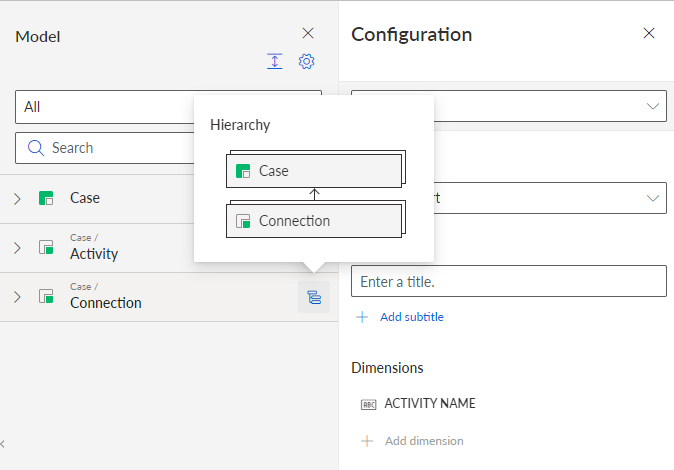The height and width of the screenshot is (470, 674).
Task: Open the second Configuration dropdown chevron
Action: point(653,198)
